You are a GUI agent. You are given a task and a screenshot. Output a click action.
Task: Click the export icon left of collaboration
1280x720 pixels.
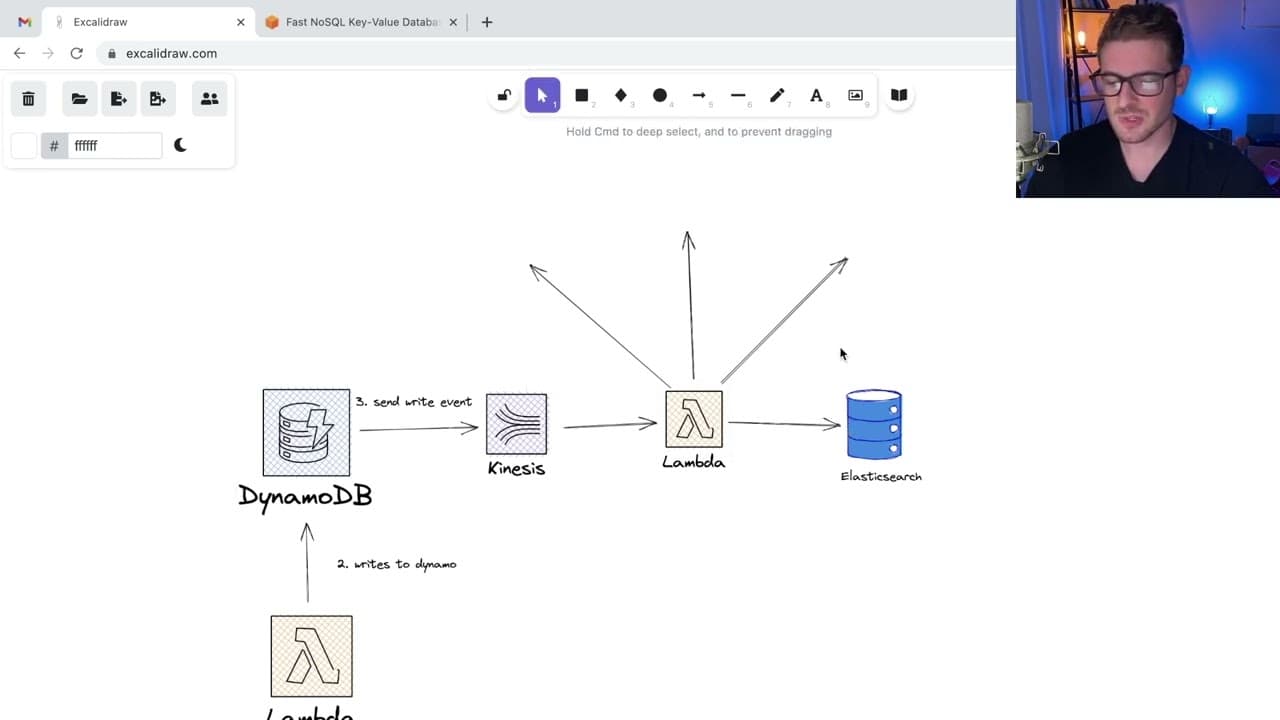click(x=158, y=98)
